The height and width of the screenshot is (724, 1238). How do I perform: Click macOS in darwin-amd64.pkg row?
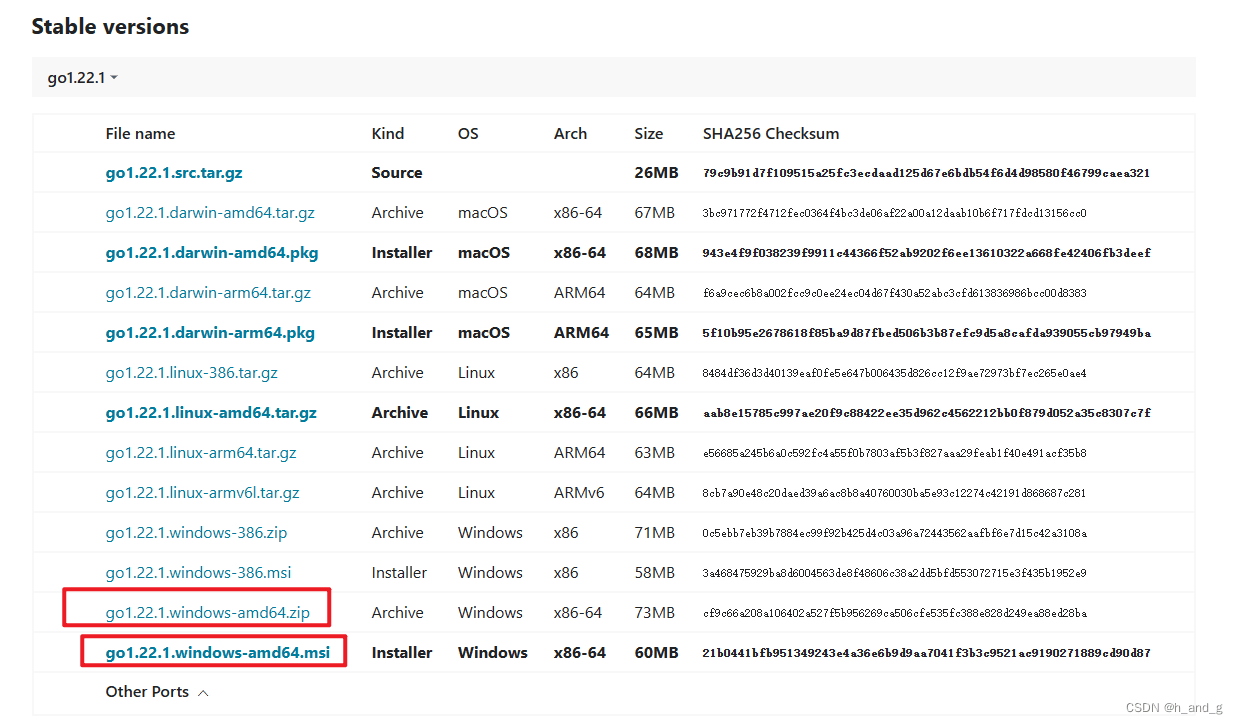click(484, 253)
